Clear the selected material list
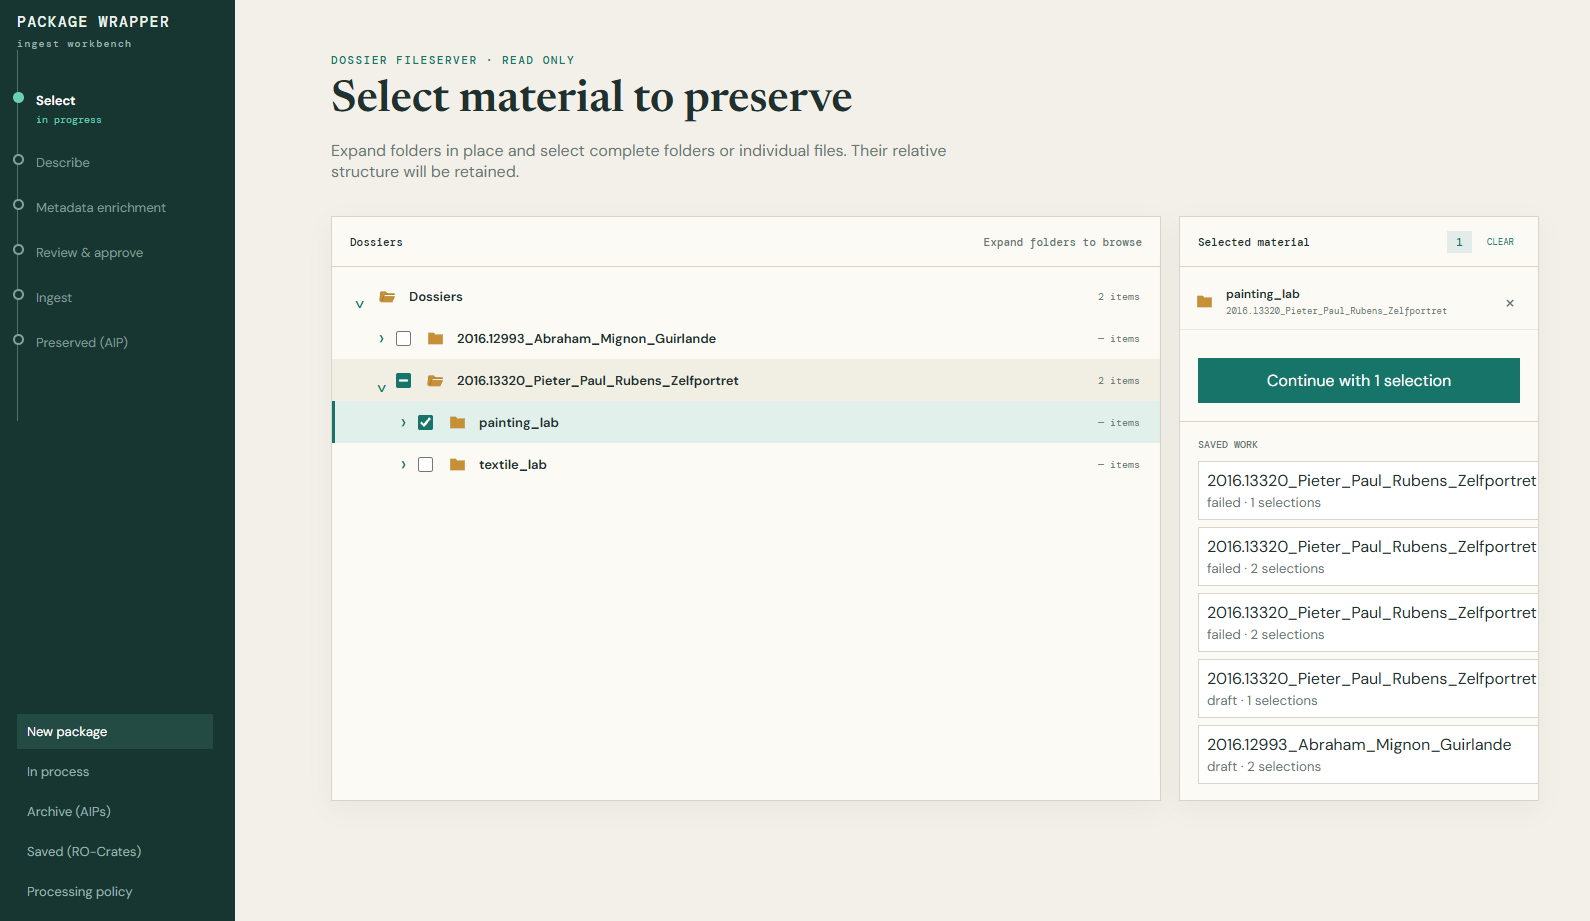 click(1500, 242)
